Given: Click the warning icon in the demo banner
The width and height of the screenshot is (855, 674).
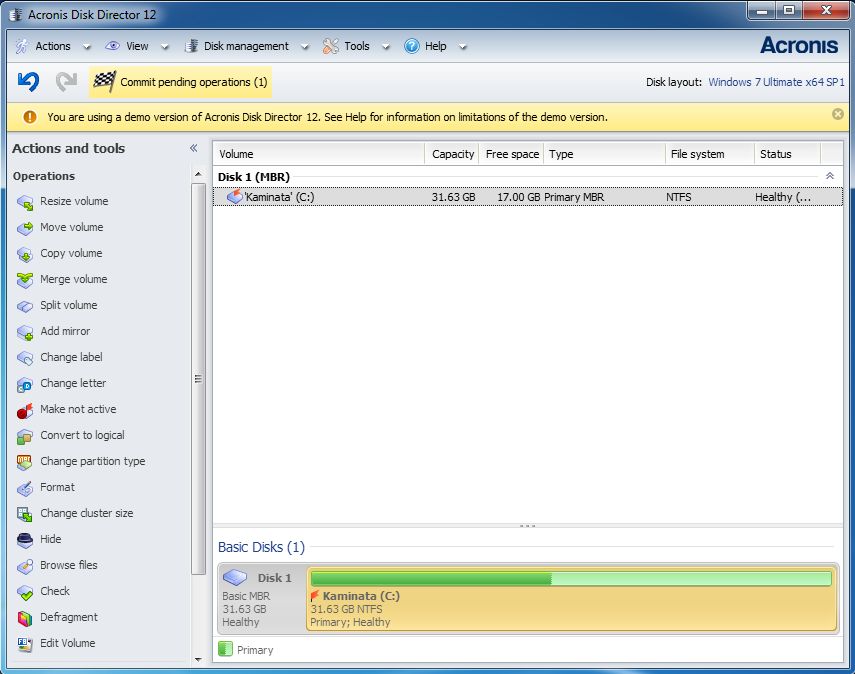Looking at the screenshot, I should (x=30, y=117).
